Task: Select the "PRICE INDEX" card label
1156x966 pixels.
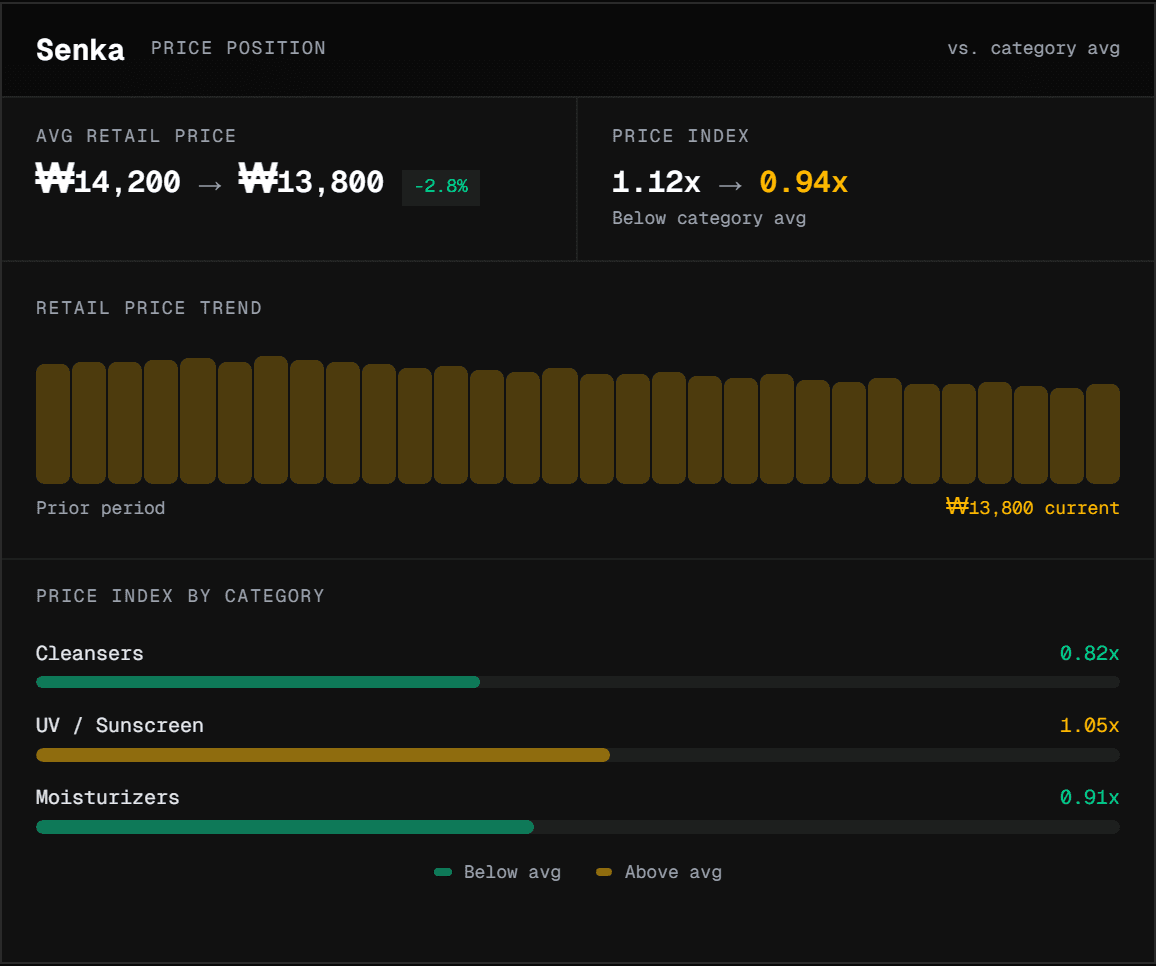Action: click(680, 136)
